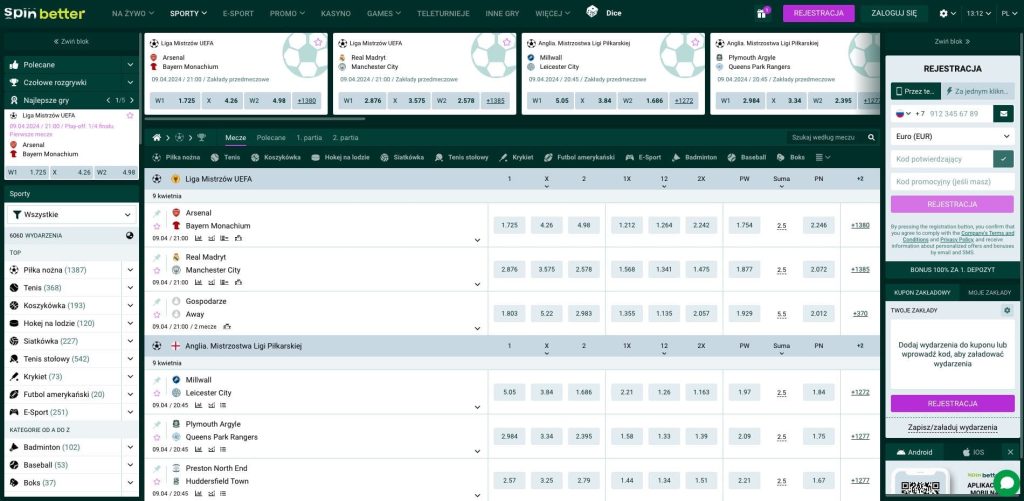
Task: Open country phone code flag dropdown
Action: click(x=903, y=114)
